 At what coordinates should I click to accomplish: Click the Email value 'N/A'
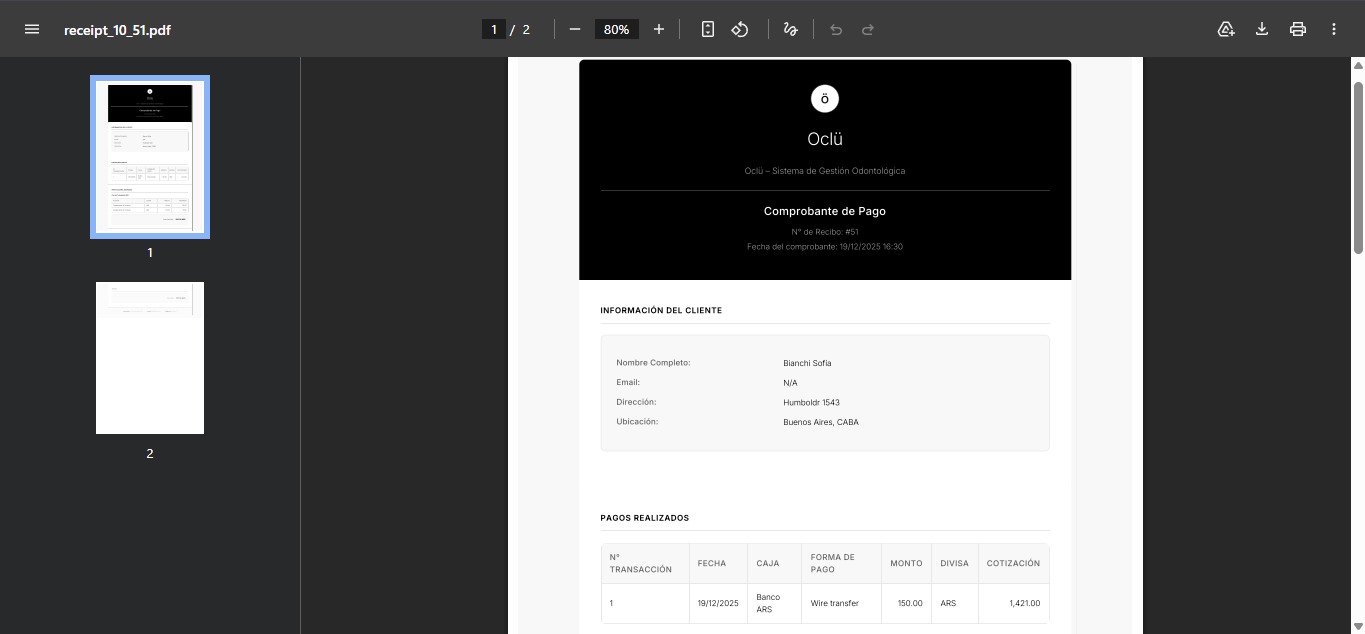click(x=790, y=383)
